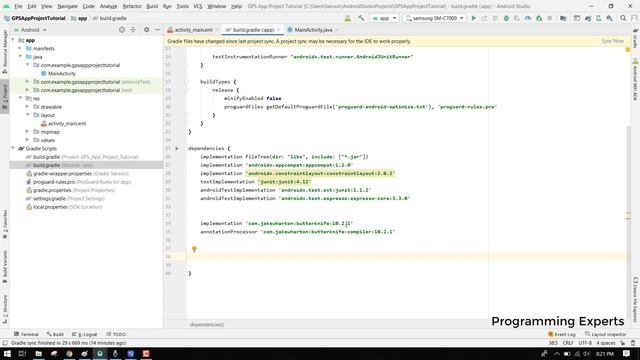
Task: Click the Stop button in the toolbar
Action: [x=550, y=18]
